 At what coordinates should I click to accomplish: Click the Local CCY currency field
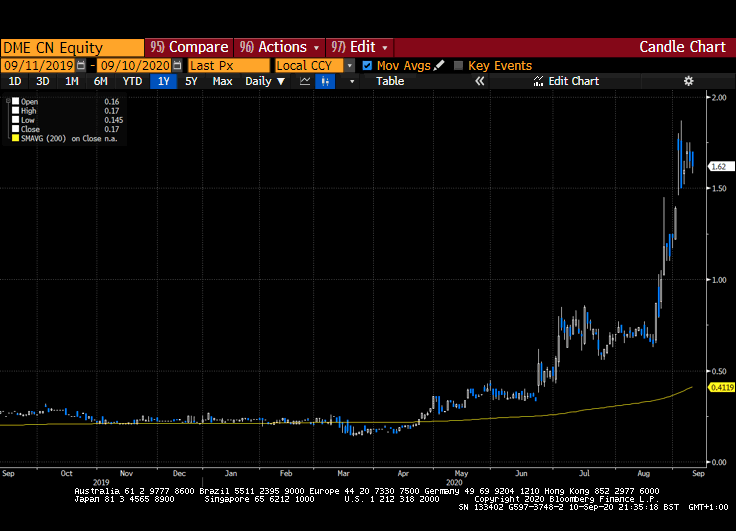309,65
